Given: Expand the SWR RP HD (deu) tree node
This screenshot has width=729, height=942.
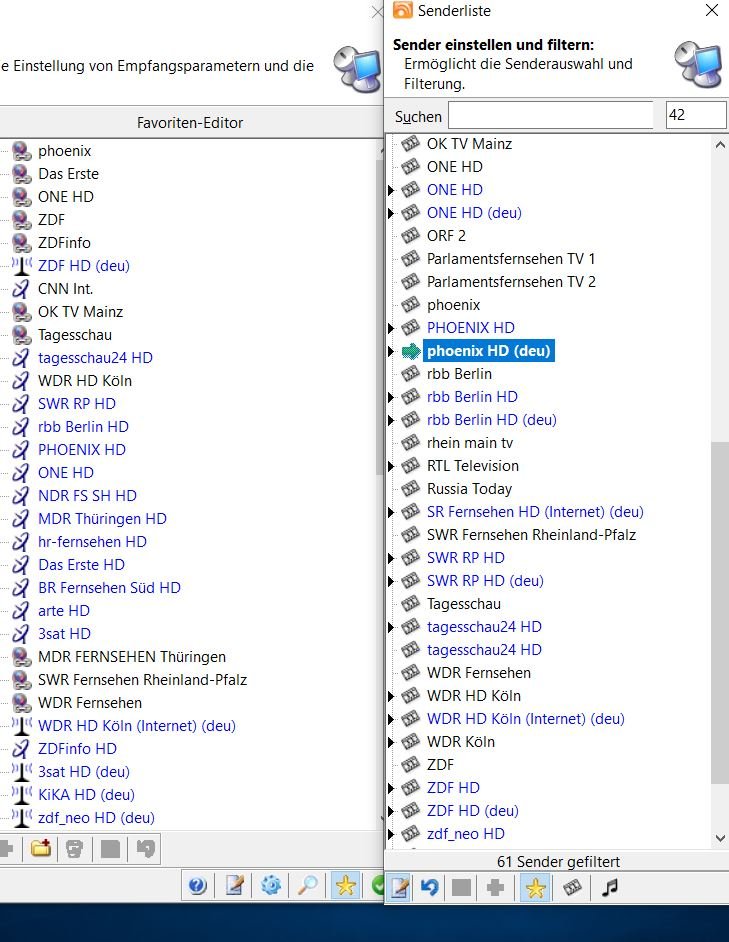Looking at the screenshot, I should point(392,581).
